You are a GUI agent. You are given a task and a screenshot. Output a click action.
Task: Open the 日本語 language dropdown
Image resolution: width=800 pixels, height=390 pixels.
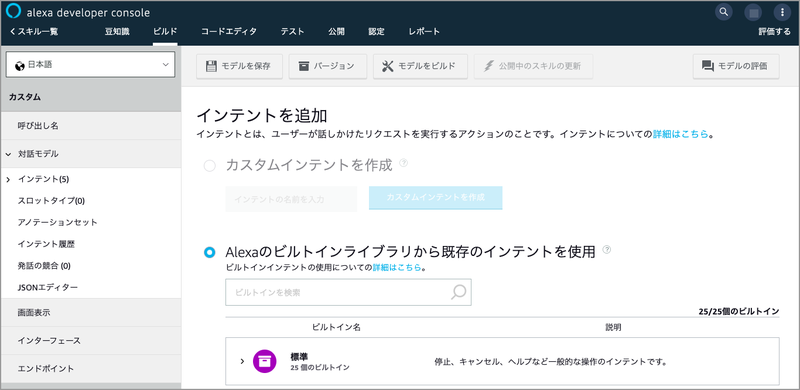[90, 65]
